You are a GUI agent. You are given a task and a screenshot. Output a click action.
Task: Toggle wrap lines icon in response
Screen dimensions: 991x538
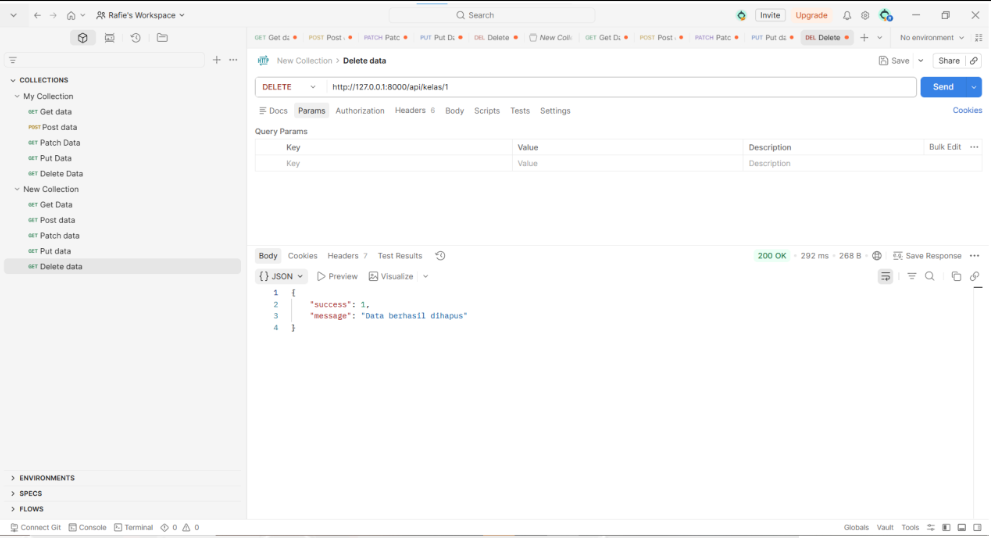[x=885, y=276]
